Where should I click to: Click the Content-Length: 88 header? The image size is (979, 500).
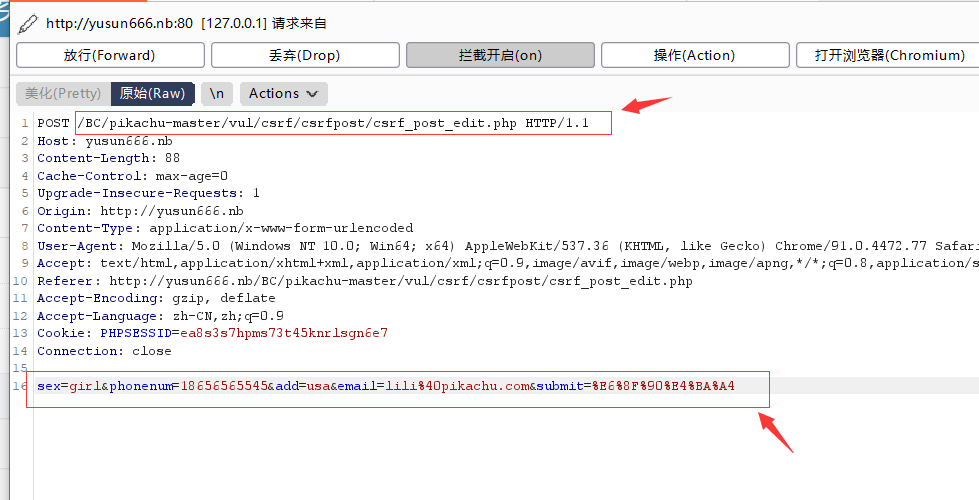click(109, 159)
